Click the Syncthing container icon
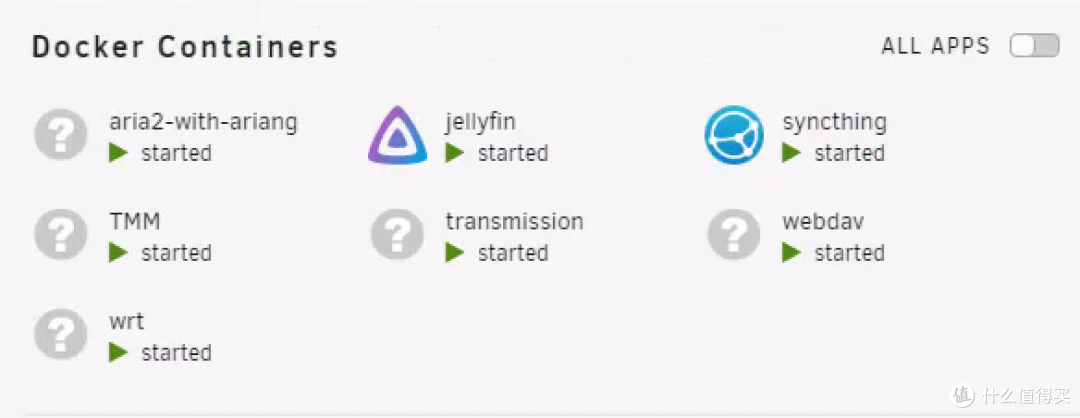 point(734,135)
